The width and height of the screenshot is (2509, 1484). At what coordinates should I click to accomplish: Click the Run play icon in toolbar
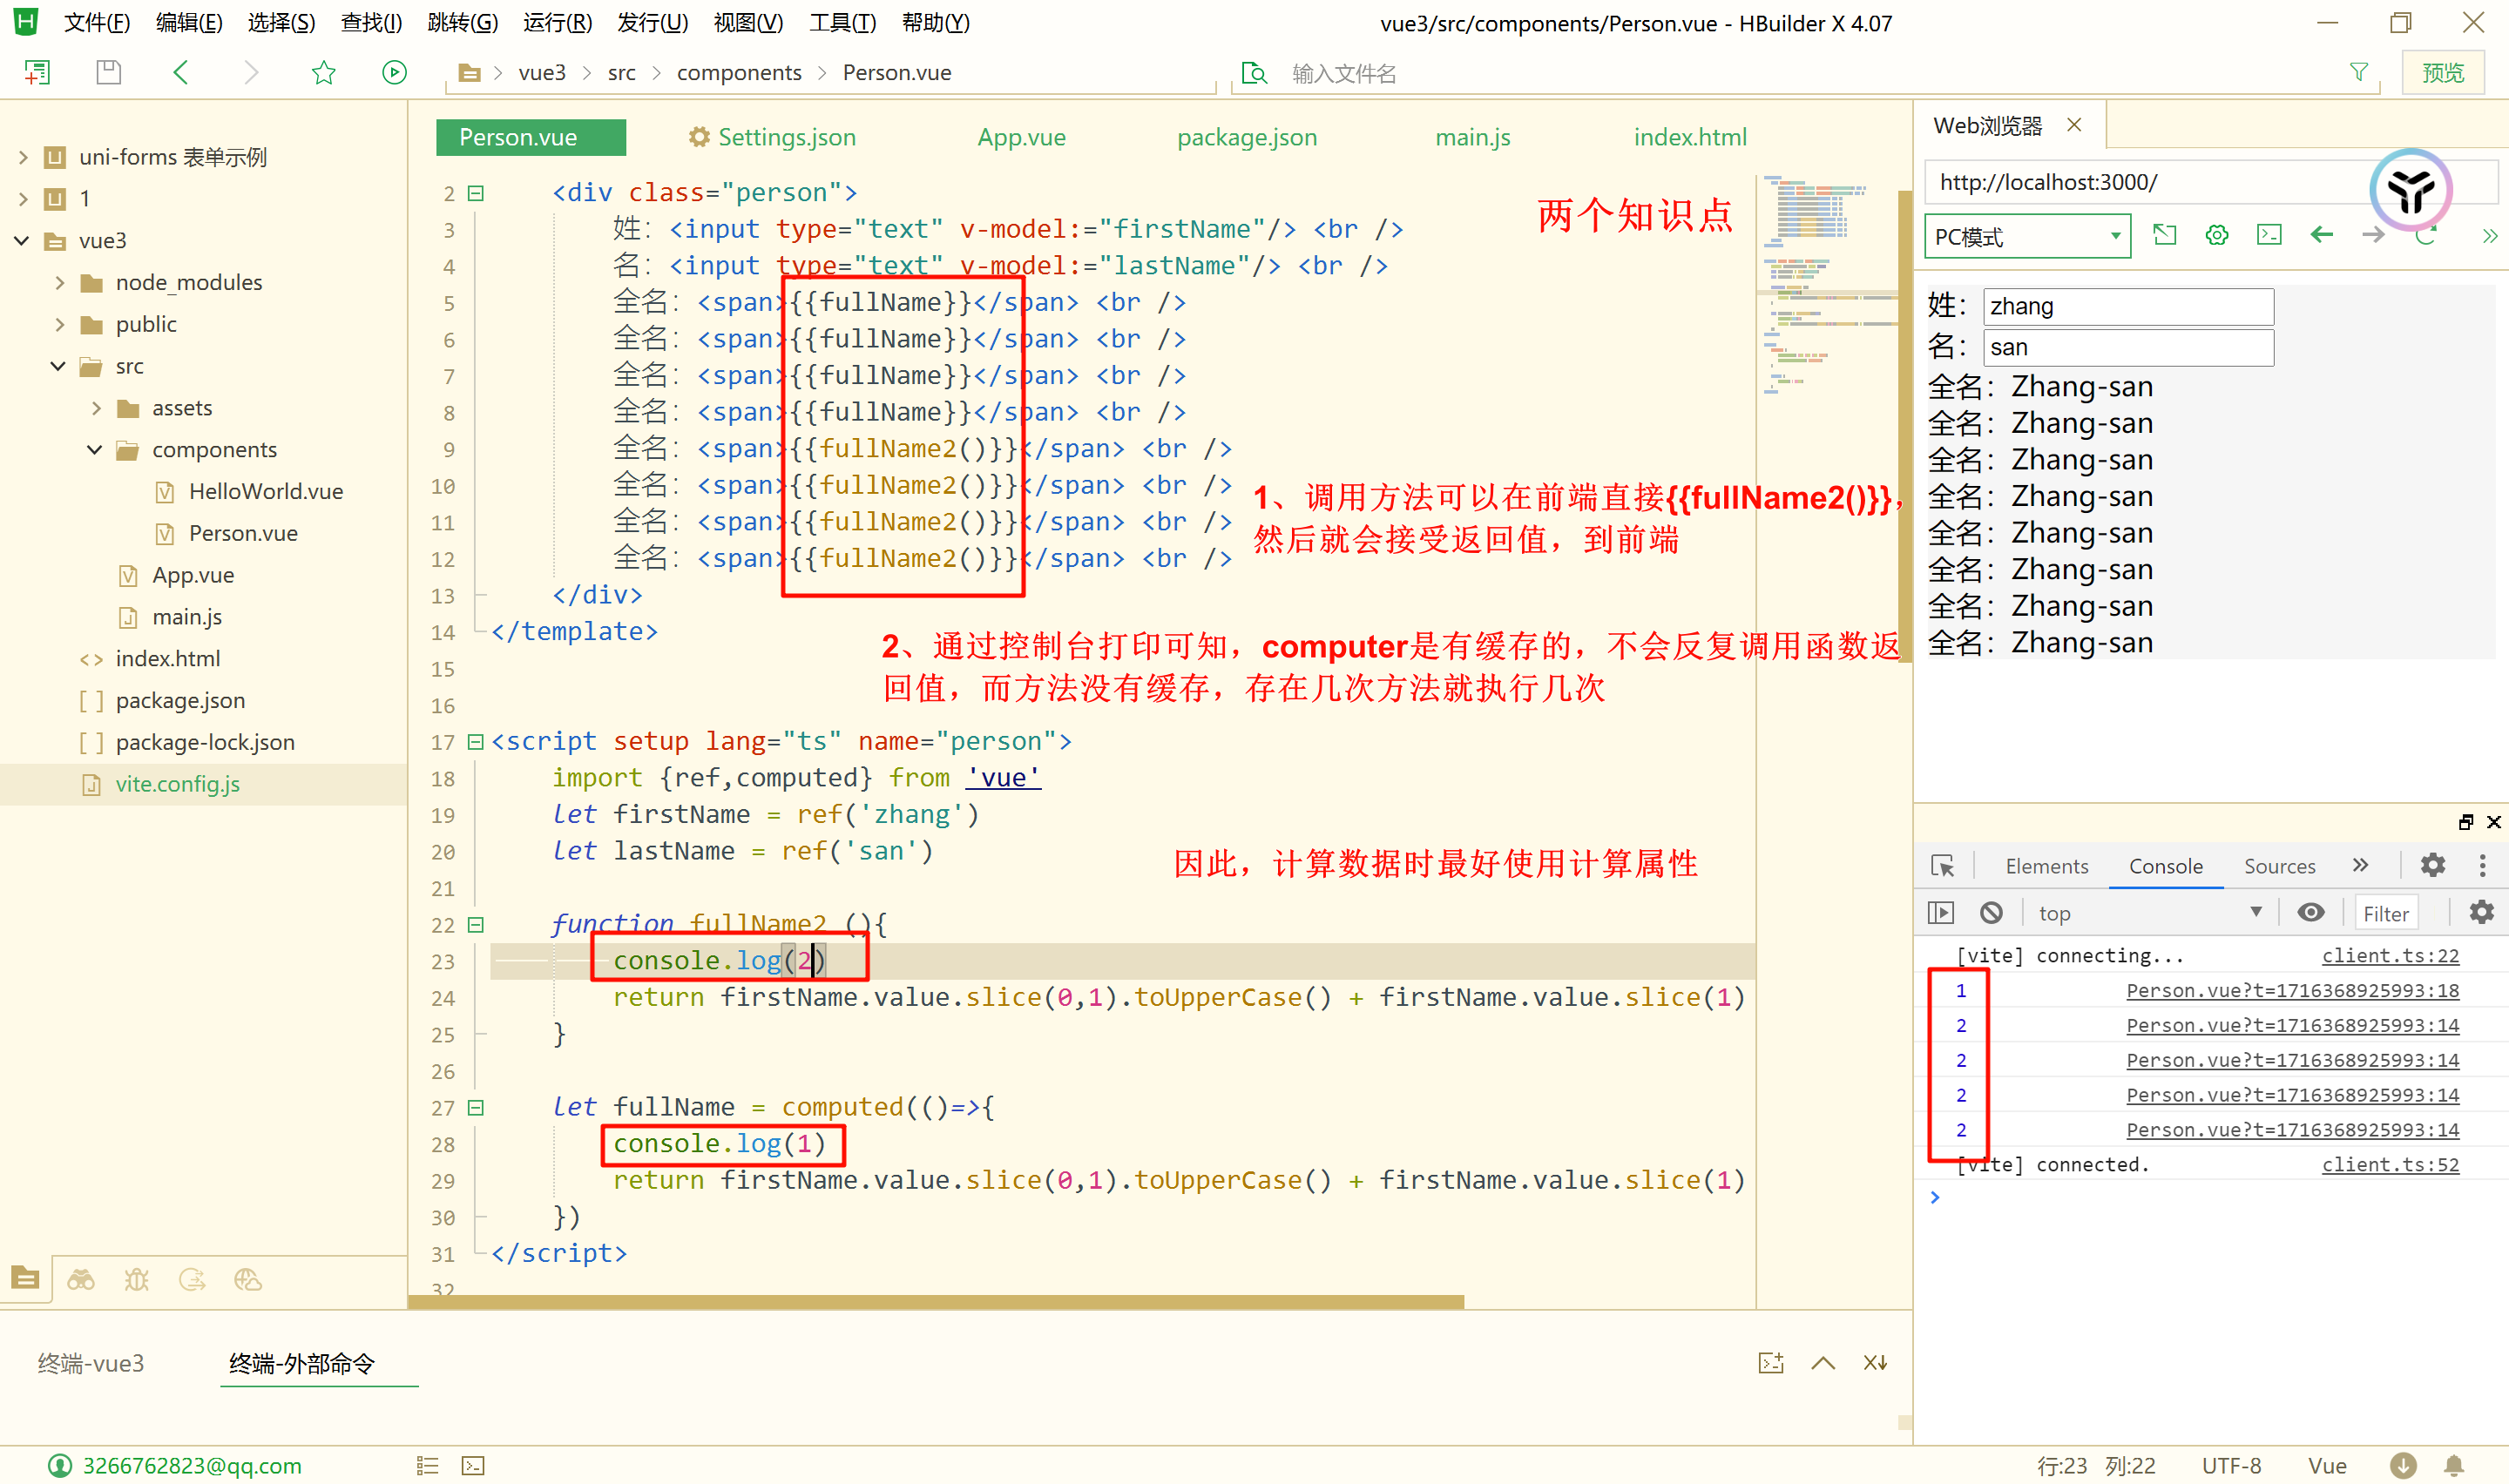point(394,72)
